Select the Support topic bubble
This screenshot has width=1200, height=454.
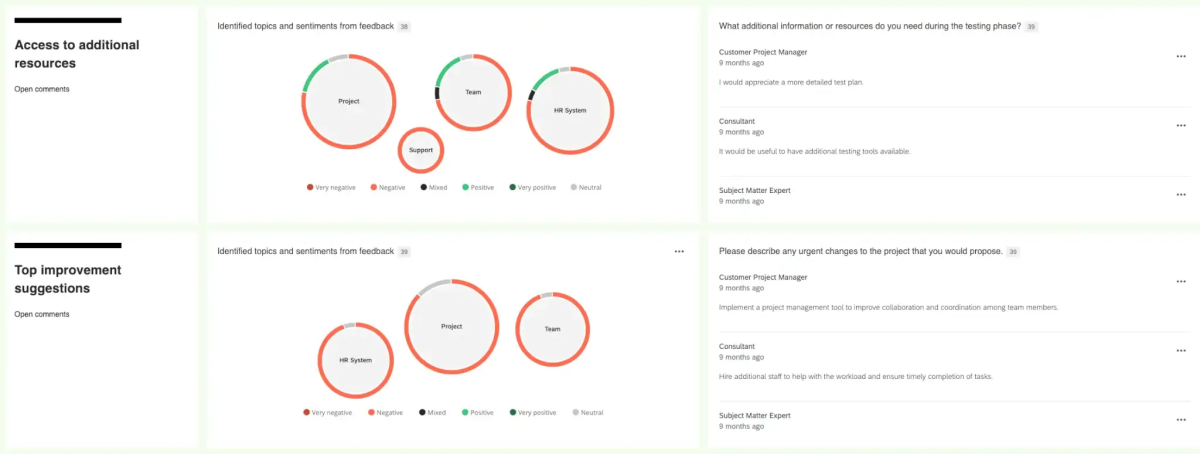click(421, 150)
